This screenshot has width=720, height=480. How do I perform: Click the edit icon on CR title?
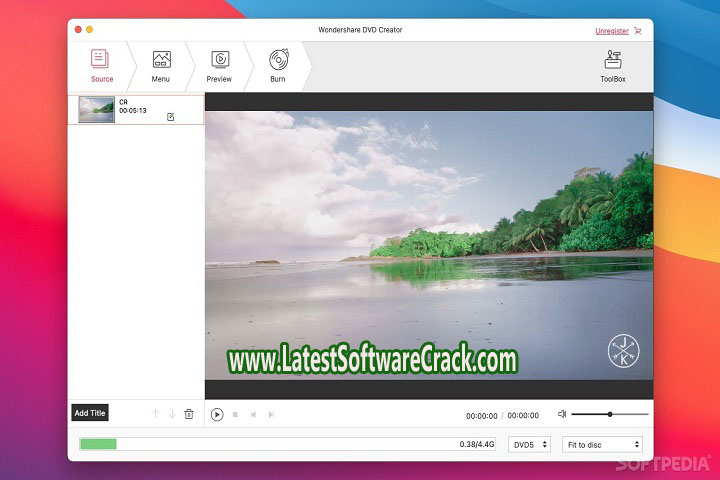(x=171, y=117)
